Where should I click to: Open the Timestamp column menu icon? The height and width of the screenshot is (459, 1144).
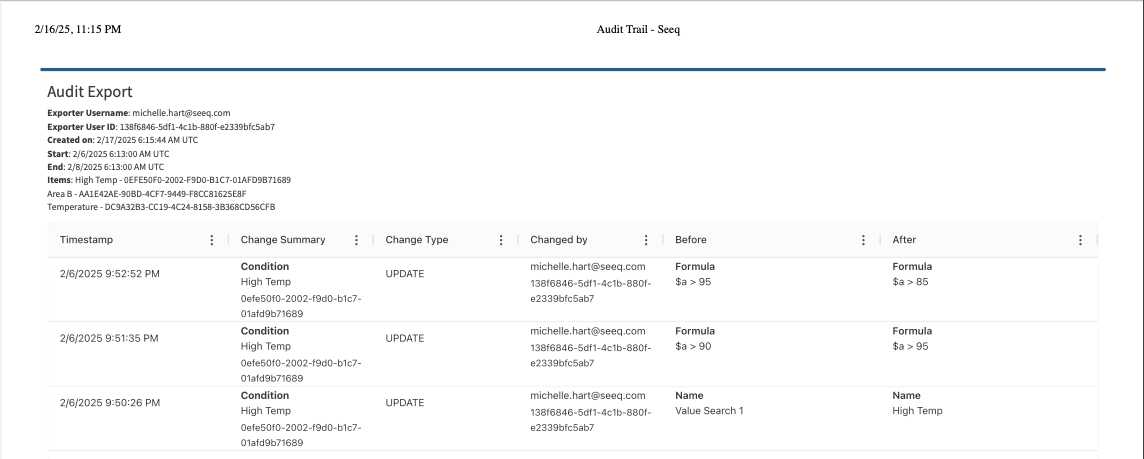pyautogui.click(x=211, y=240)
